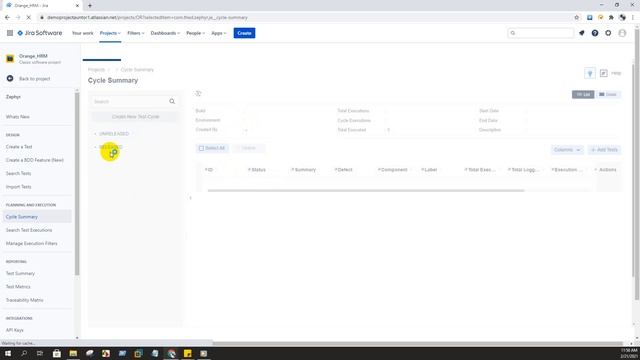
Task: Open a new browser tab
Action: [90, 6]
